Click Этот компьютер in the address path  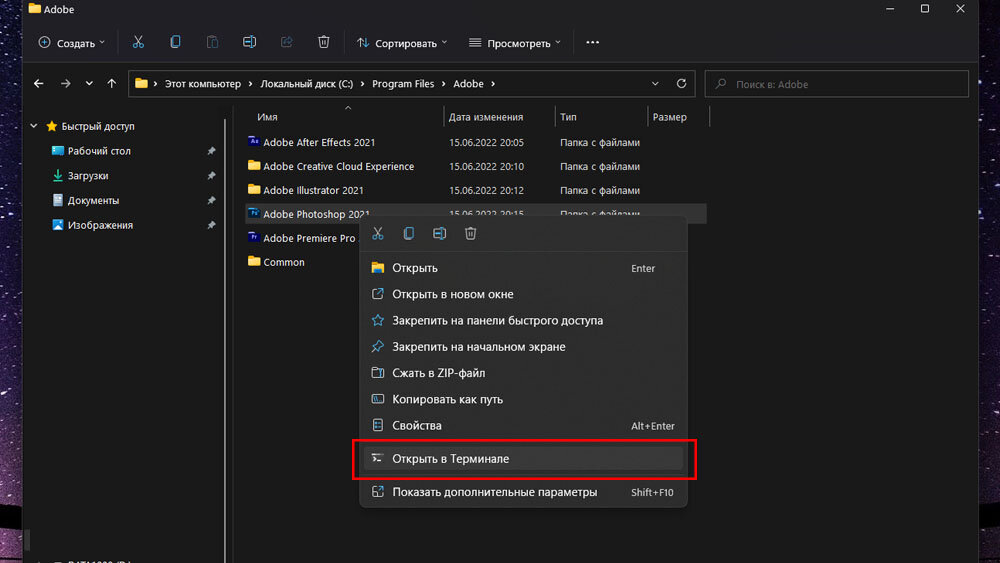[203, 84]
